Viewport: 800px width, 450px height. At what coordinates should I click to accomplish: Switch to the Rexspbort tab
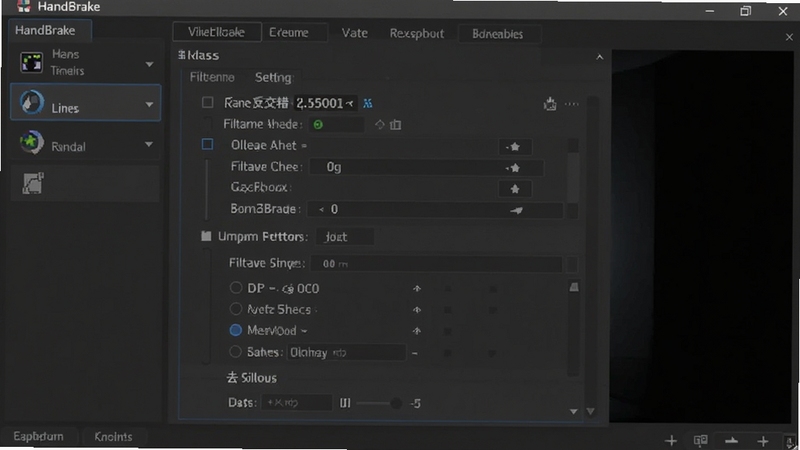[x=416, y=34]
